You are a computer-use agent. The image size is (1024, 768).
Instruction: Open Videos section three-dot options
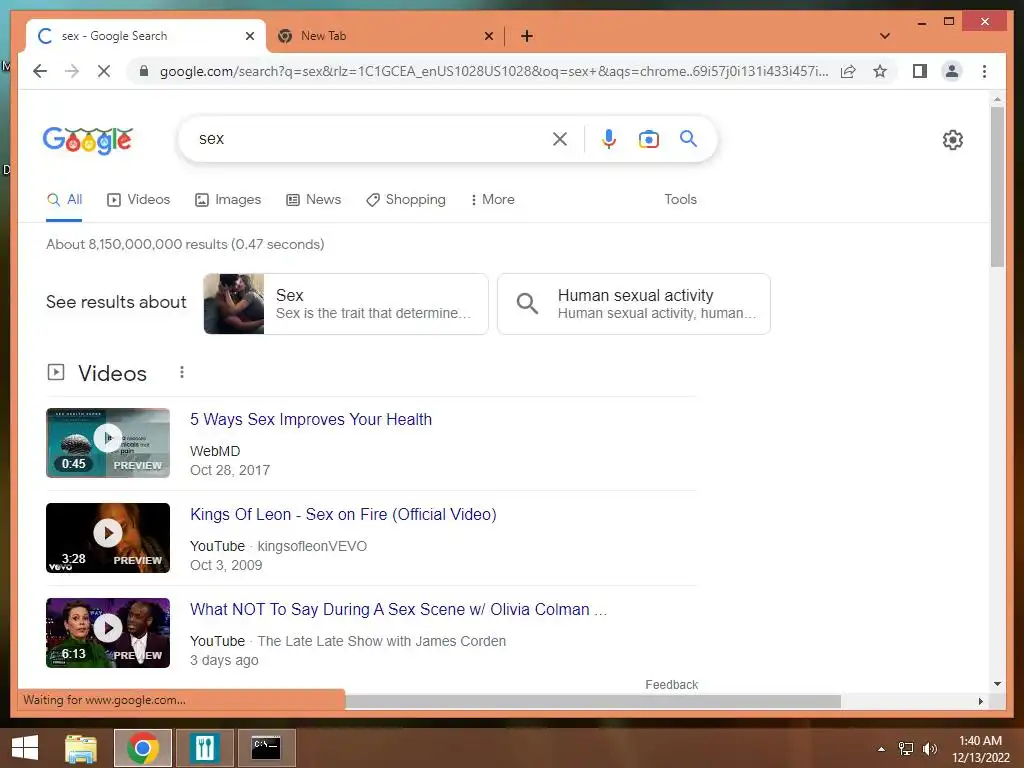(x=182, y=372)
